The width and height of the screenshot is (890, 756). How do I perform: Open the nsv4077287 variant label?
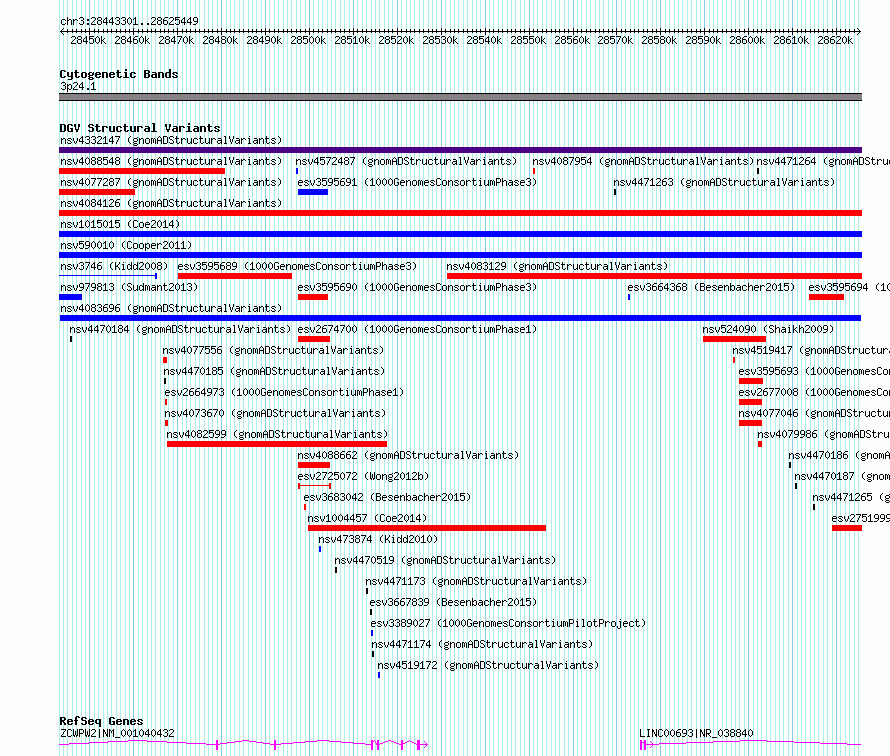[x=171, y=182]
